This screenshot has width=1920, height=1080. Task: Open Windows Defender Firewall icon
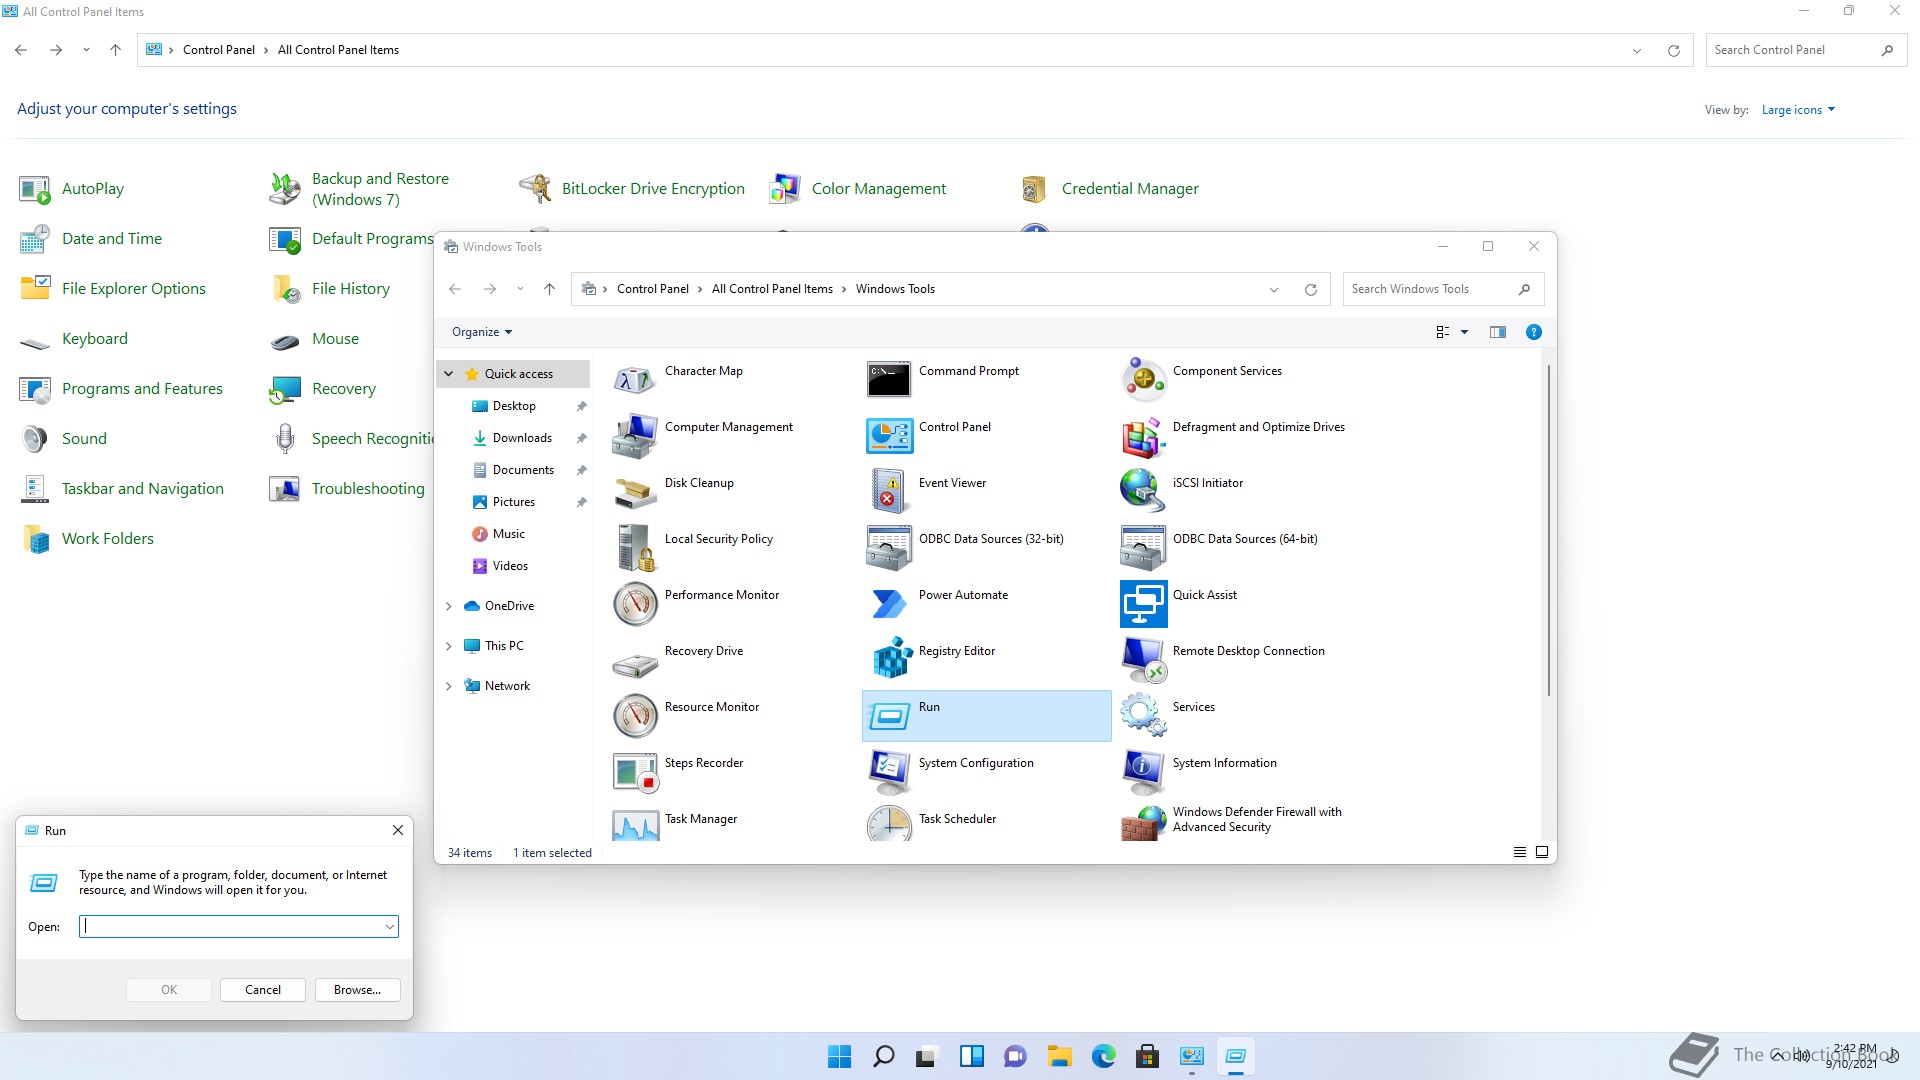coord(1143,824)
